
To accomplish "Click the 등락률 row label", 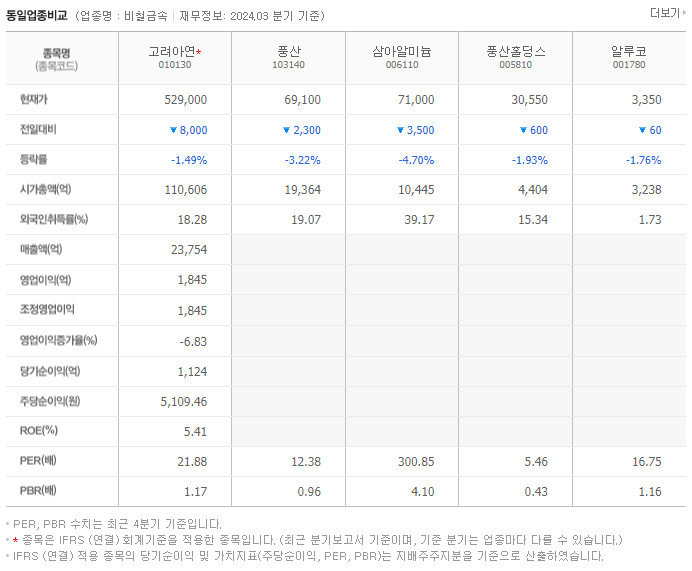I will pos(34,159).
